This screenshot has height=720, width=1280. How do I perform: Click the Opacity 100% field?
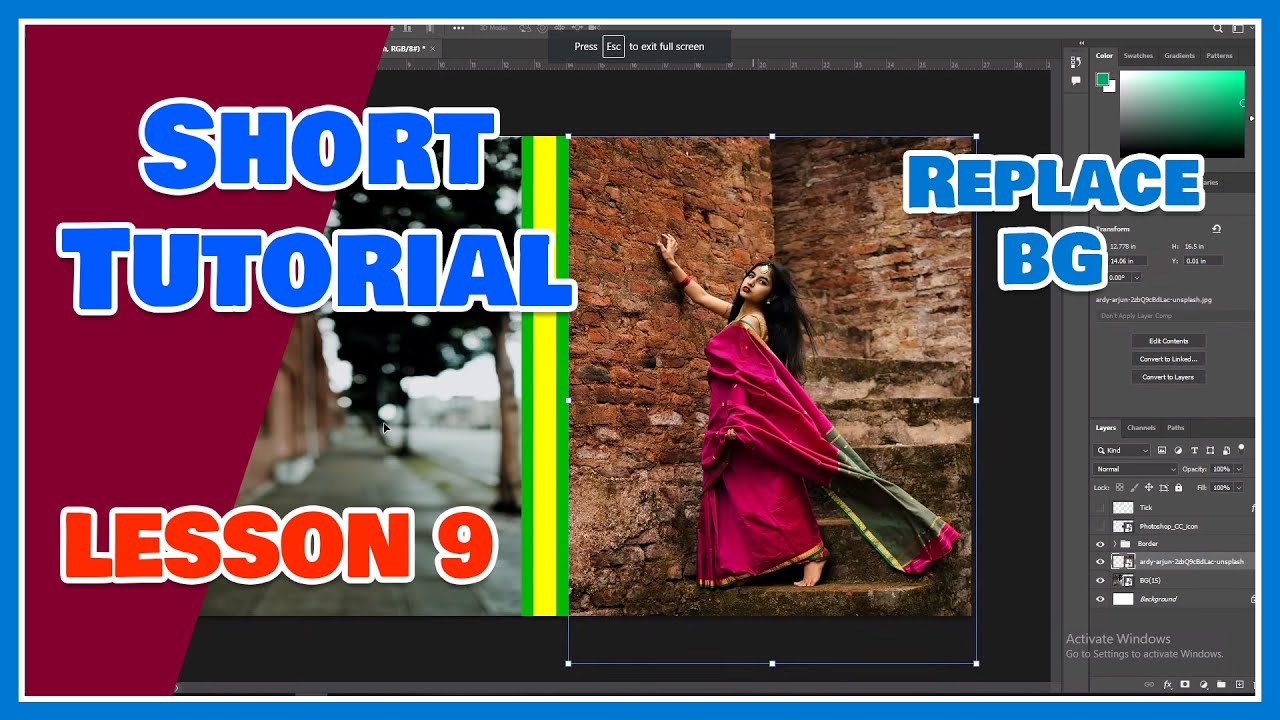click(1221, 469)
